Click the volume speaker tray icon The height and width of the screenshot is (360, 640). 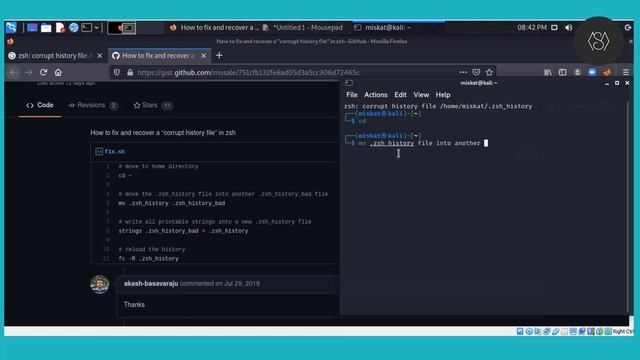click(x=569, y=27)
